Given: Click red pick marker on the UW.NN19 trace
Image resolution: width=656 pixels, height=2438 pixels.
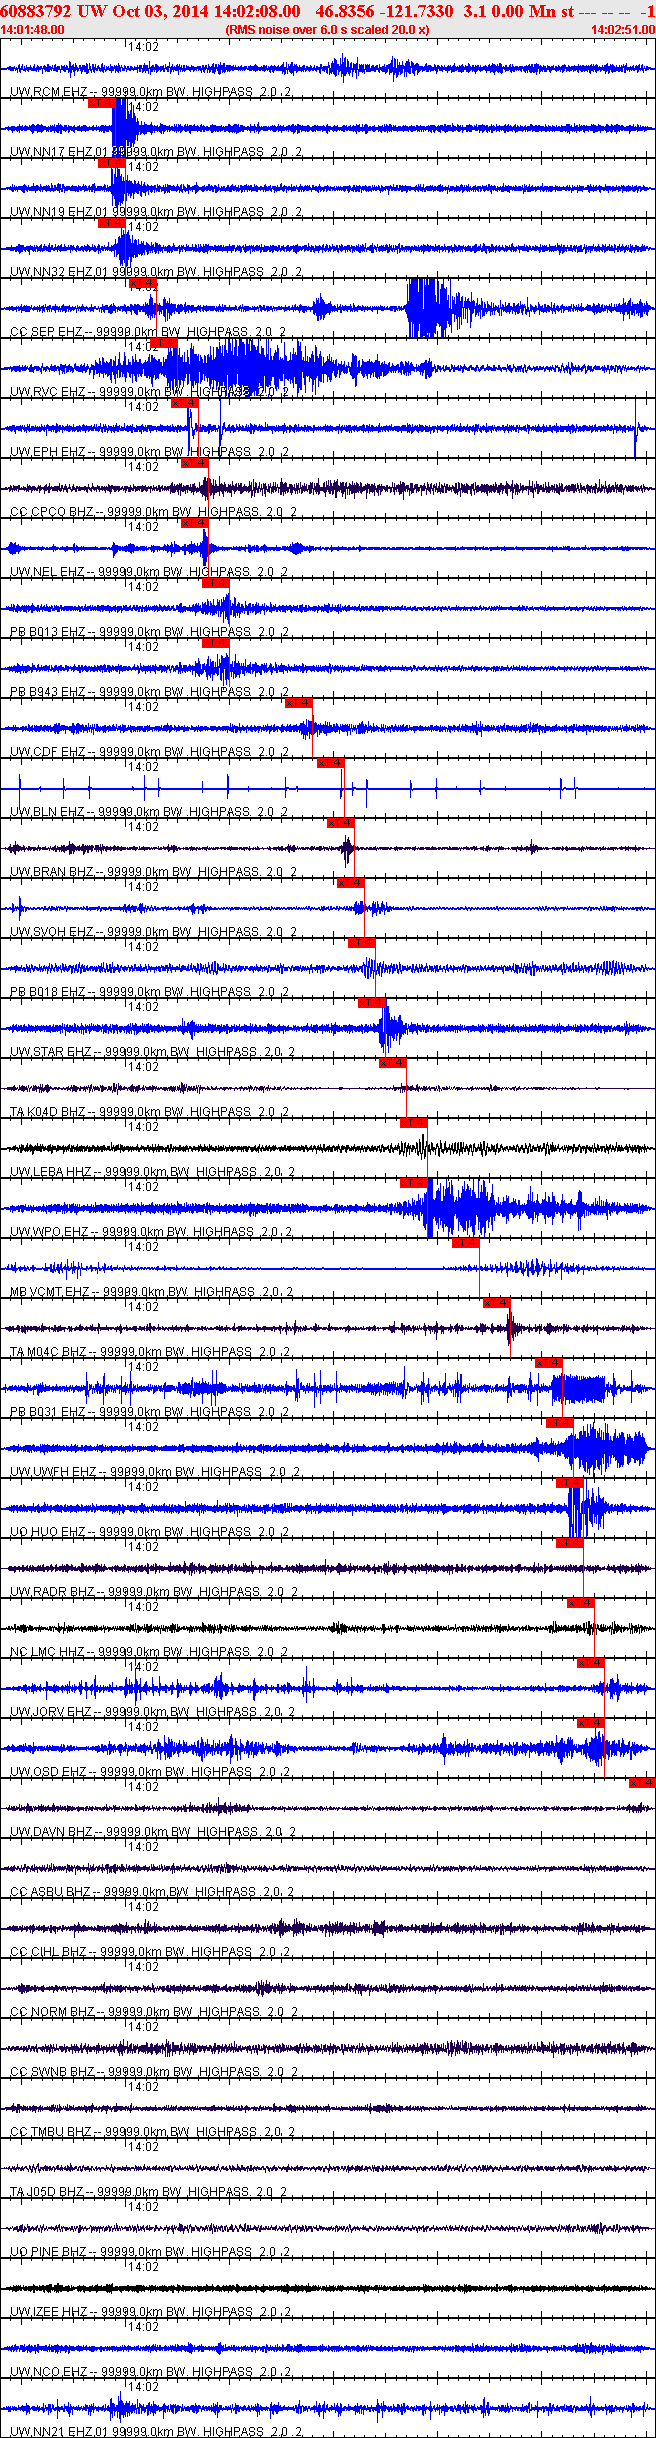Looking at the screenshot, I should point(111,162).
